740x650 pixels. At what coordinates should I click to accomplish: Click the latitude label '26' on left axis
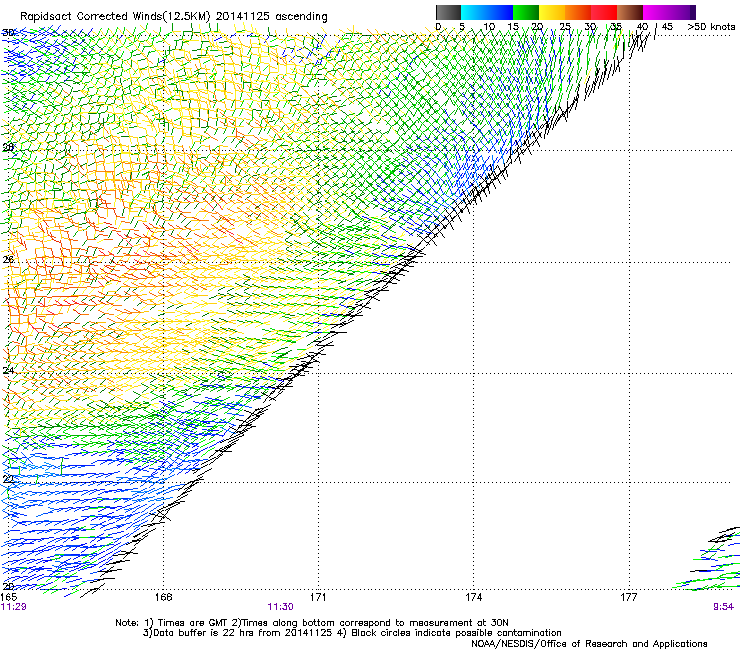click(8, 260)
